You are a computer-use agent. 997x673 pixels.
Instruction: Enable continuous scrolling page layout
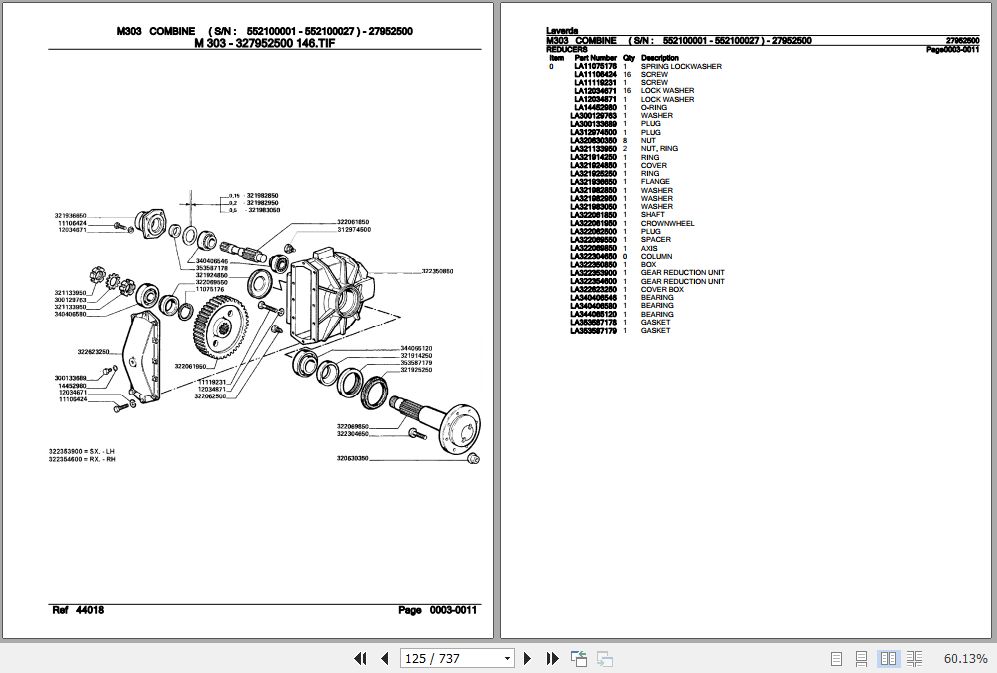[859, 659]
